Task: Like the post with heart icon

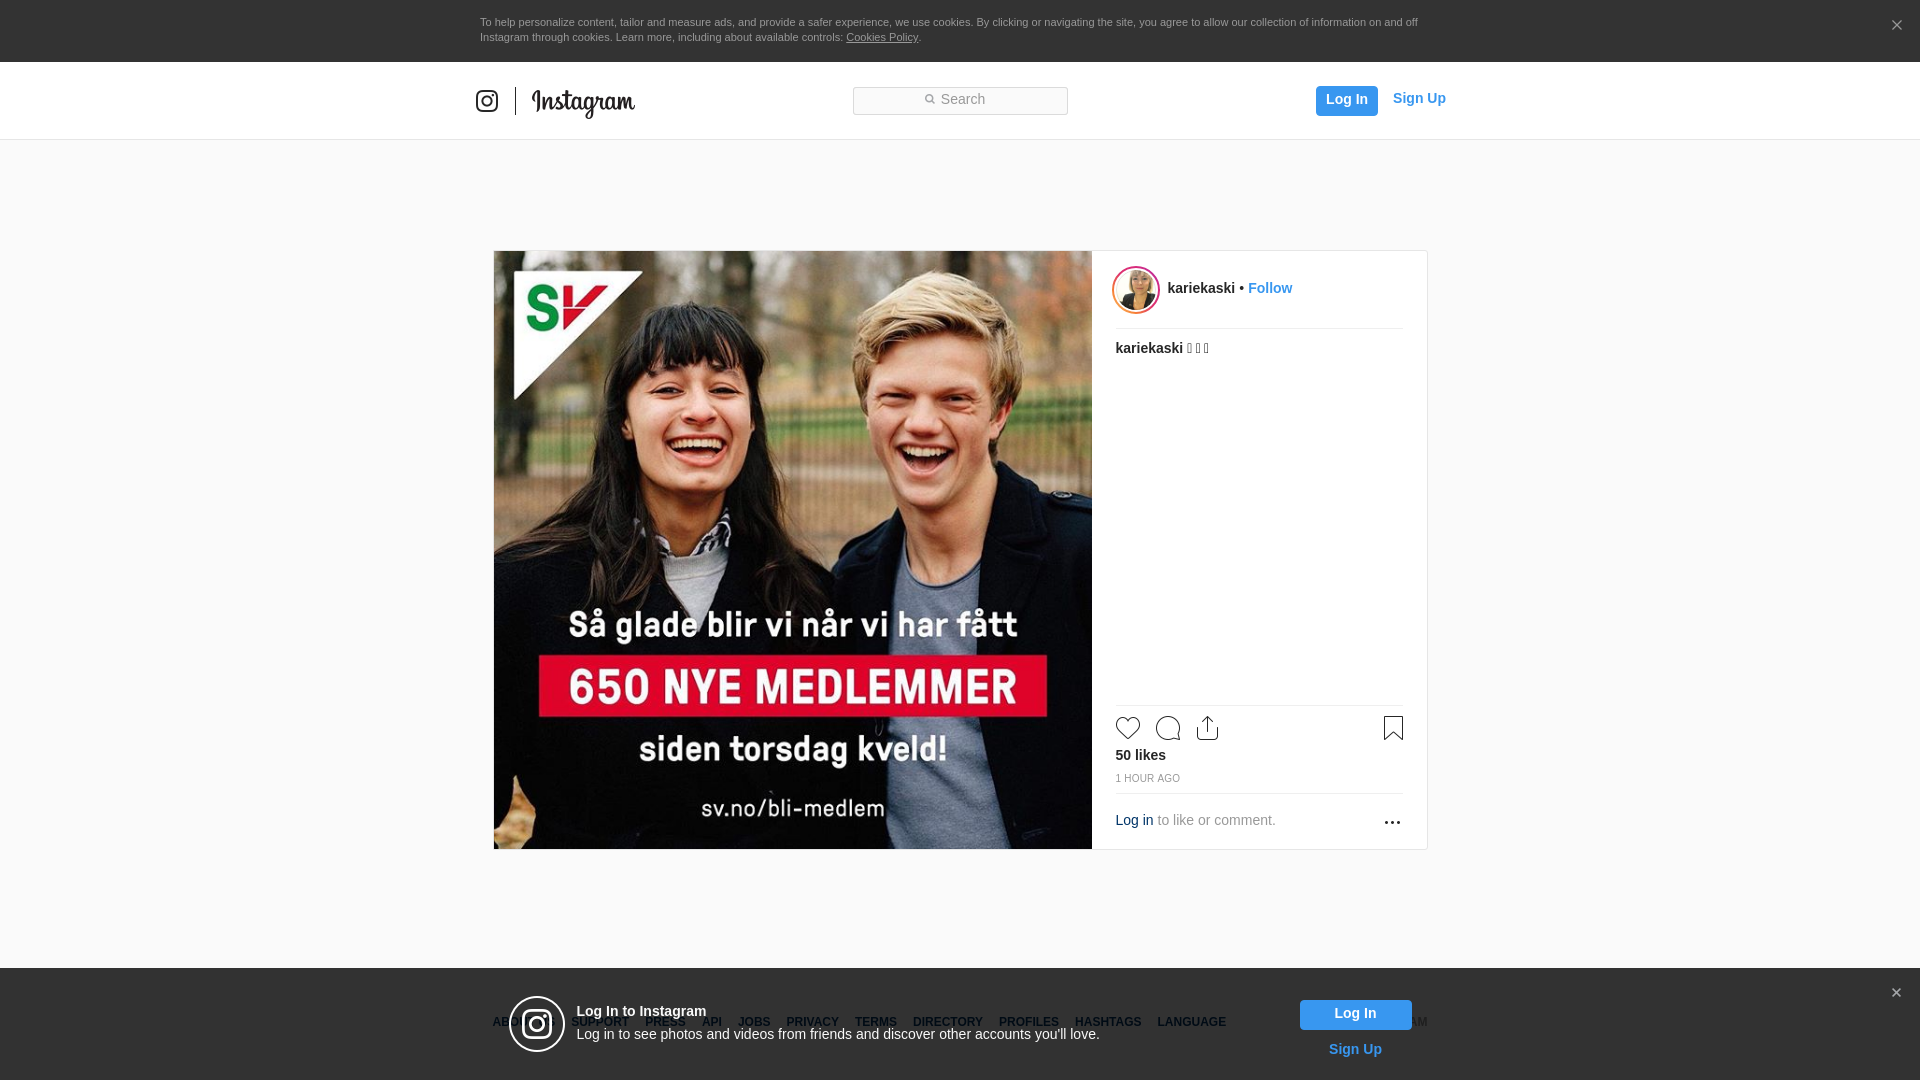Action: coord(1128,728)
